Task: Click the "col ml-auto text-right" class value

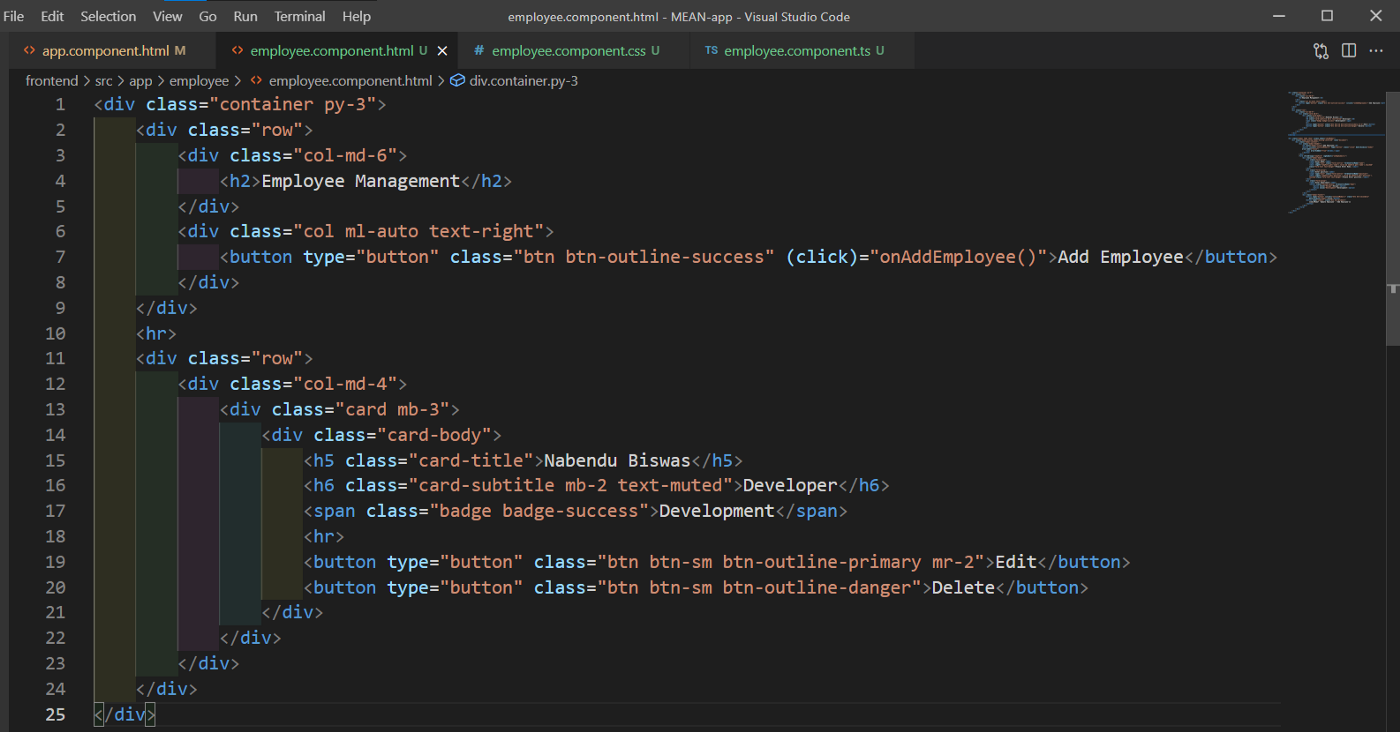Action: (x=418, y=232)
